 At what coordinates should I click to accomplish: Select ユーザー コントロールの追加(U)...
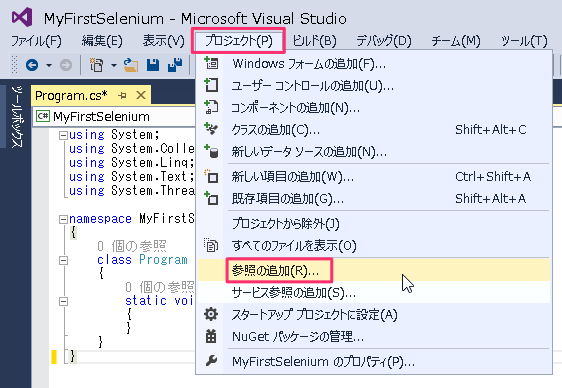[374, 86]
